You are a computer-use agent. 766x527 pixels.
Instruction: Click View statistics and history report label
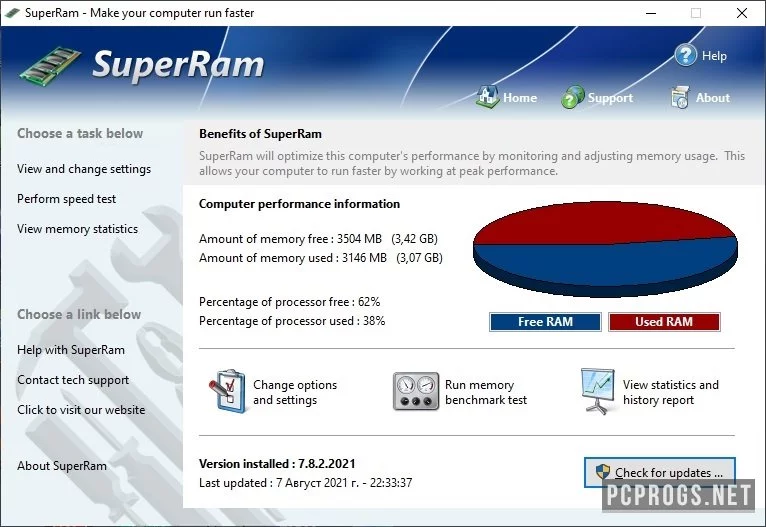point(670,392)
